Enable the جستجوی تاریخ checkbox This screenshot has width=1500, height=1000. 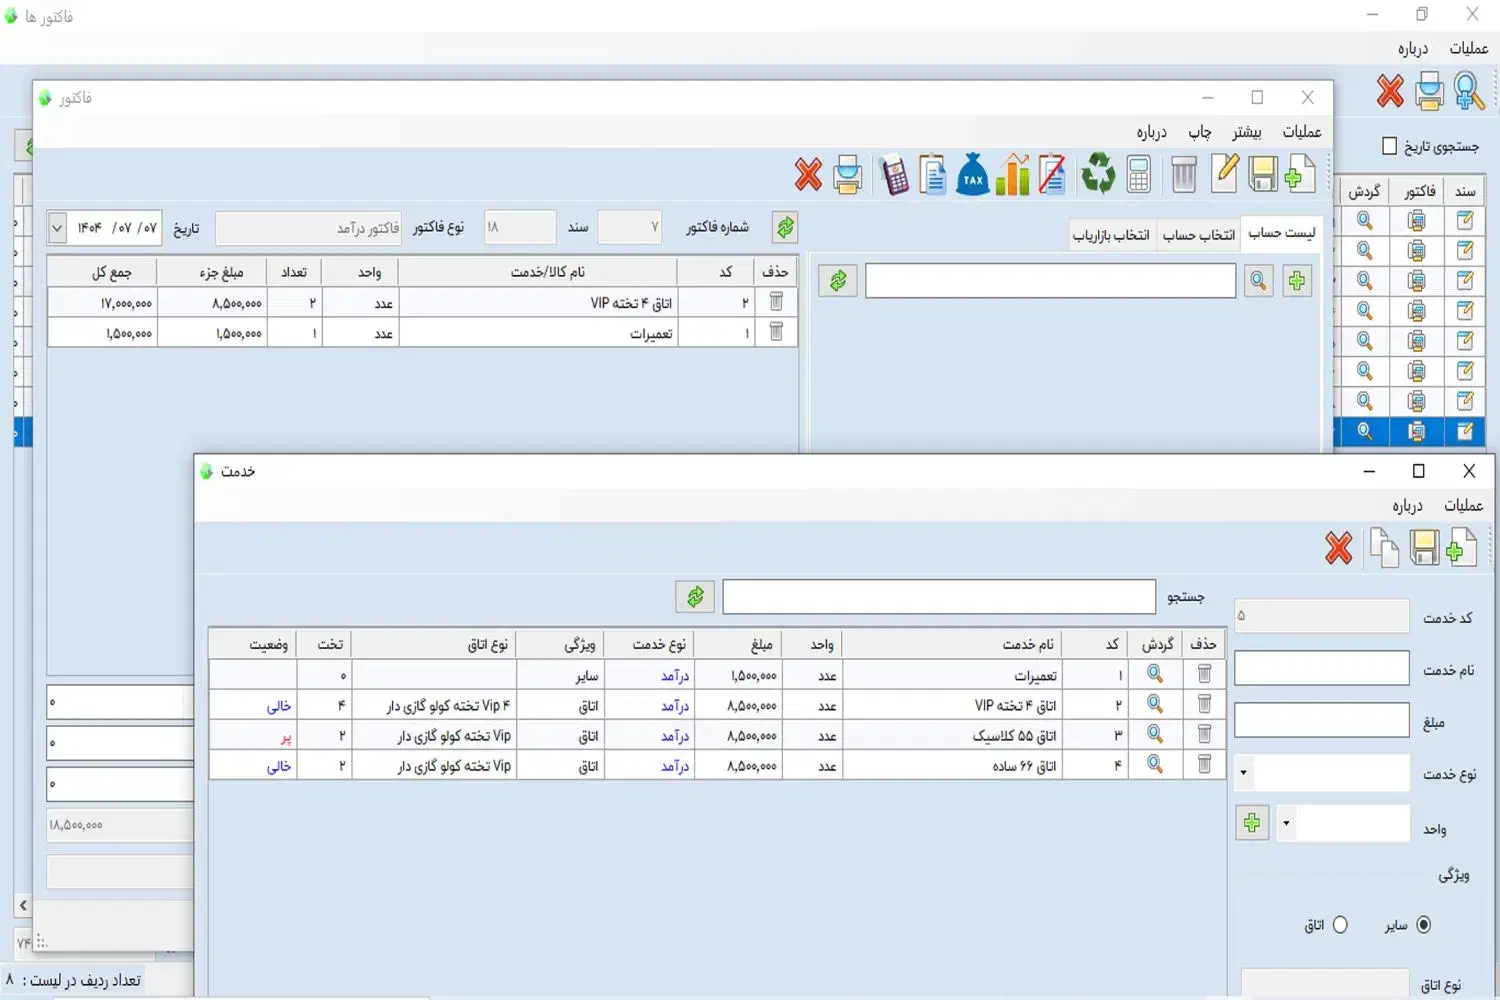(1389, 146)
